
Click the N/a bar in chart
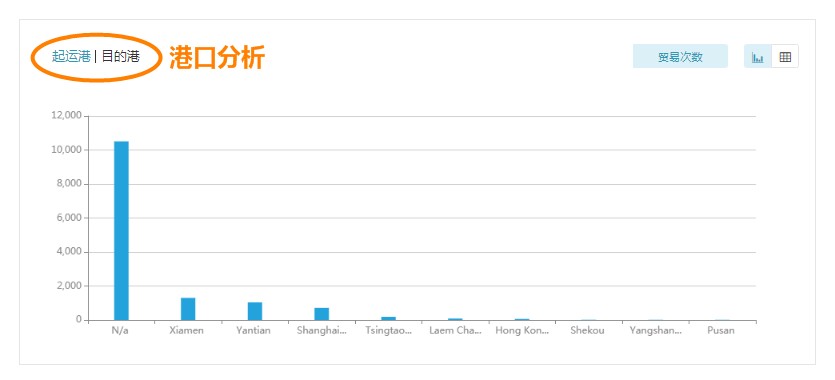click(x=121, y=230)
